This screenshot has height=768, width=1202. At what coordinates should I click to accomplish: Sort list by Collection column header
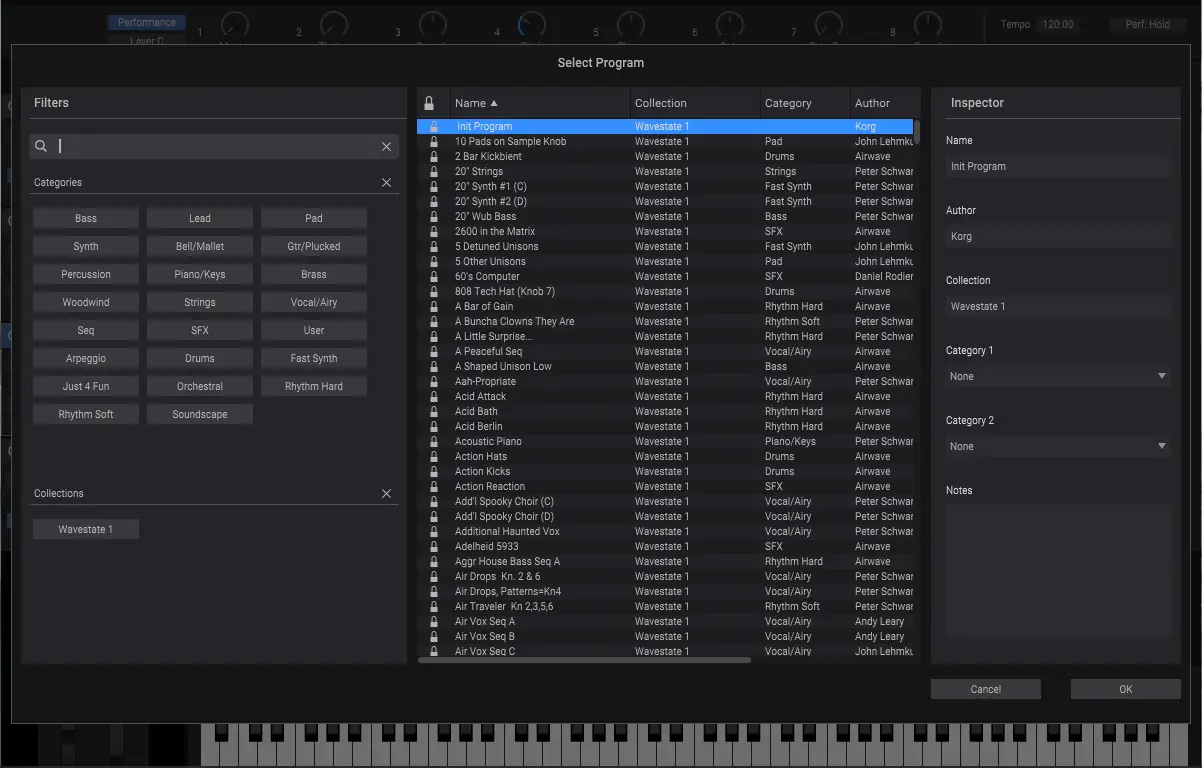pos(696,103)
